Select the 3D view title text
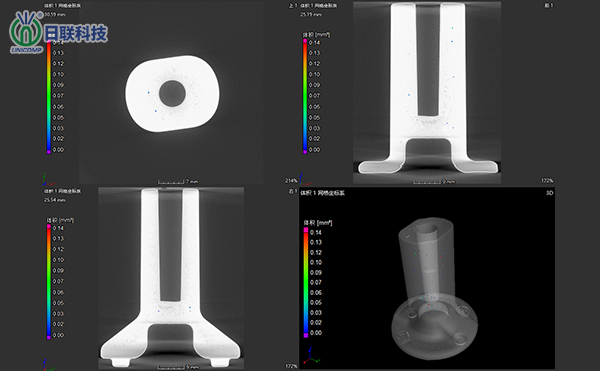Image resolution: width=600 pixels, height=371 pixels. click(323, 193)
